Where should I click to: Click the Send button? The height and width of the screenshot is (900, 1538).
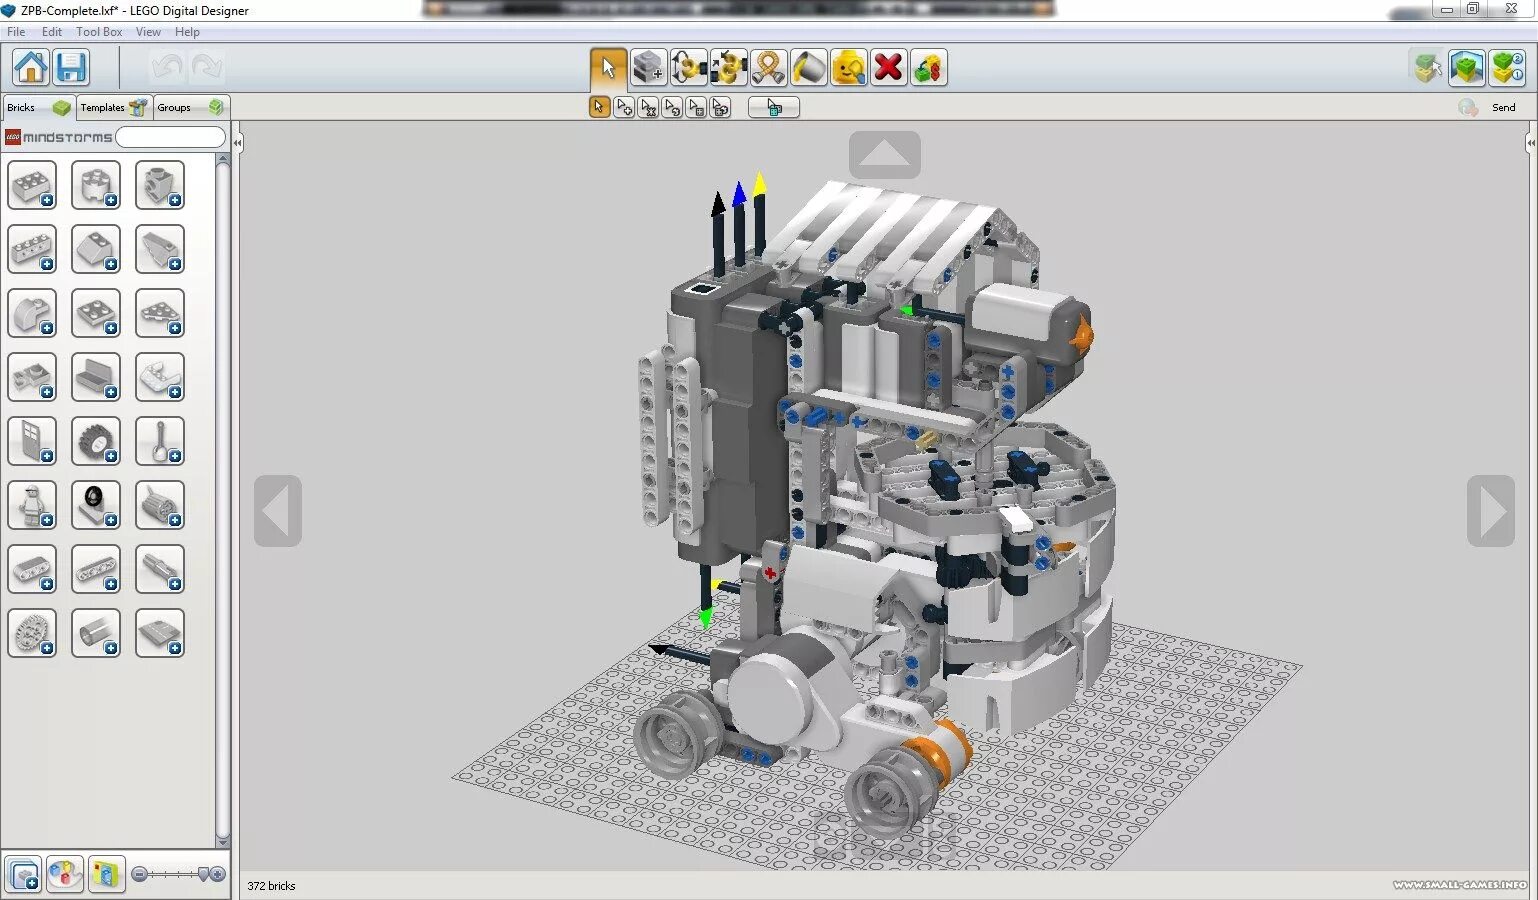click(x=1503, y=107)
